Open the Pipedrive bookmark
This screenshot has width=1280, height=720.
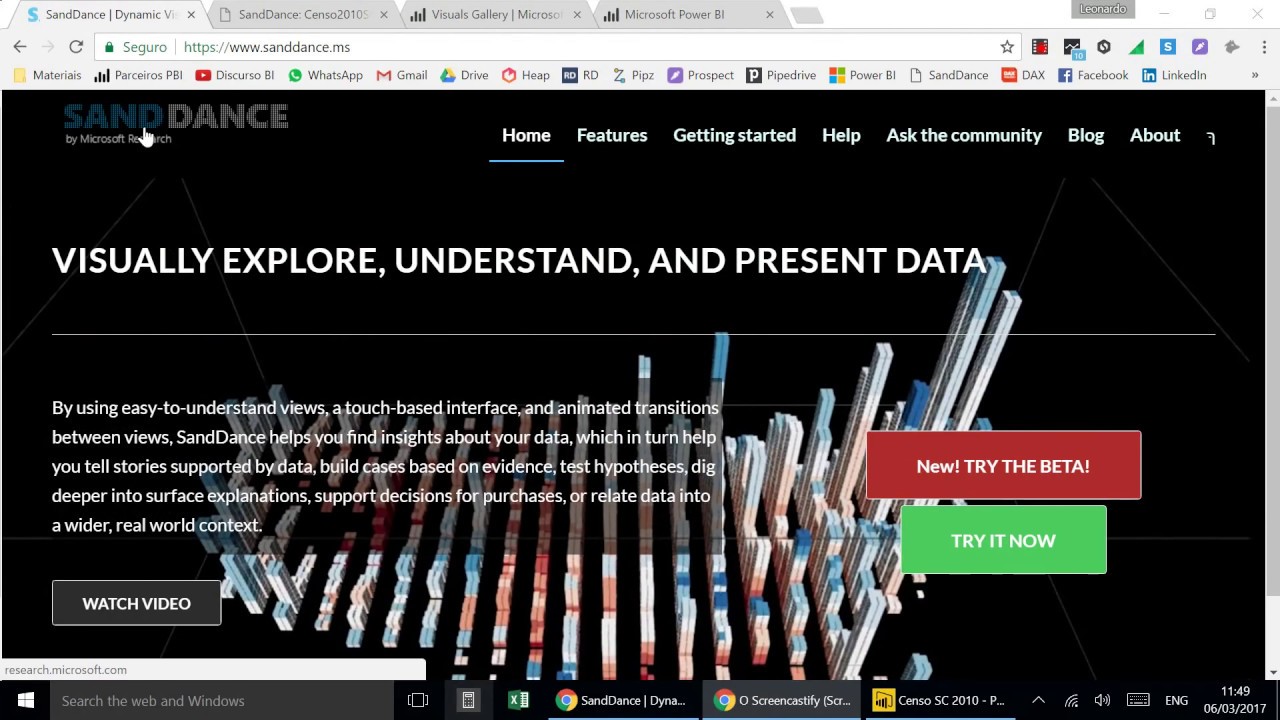click(782, 75)
